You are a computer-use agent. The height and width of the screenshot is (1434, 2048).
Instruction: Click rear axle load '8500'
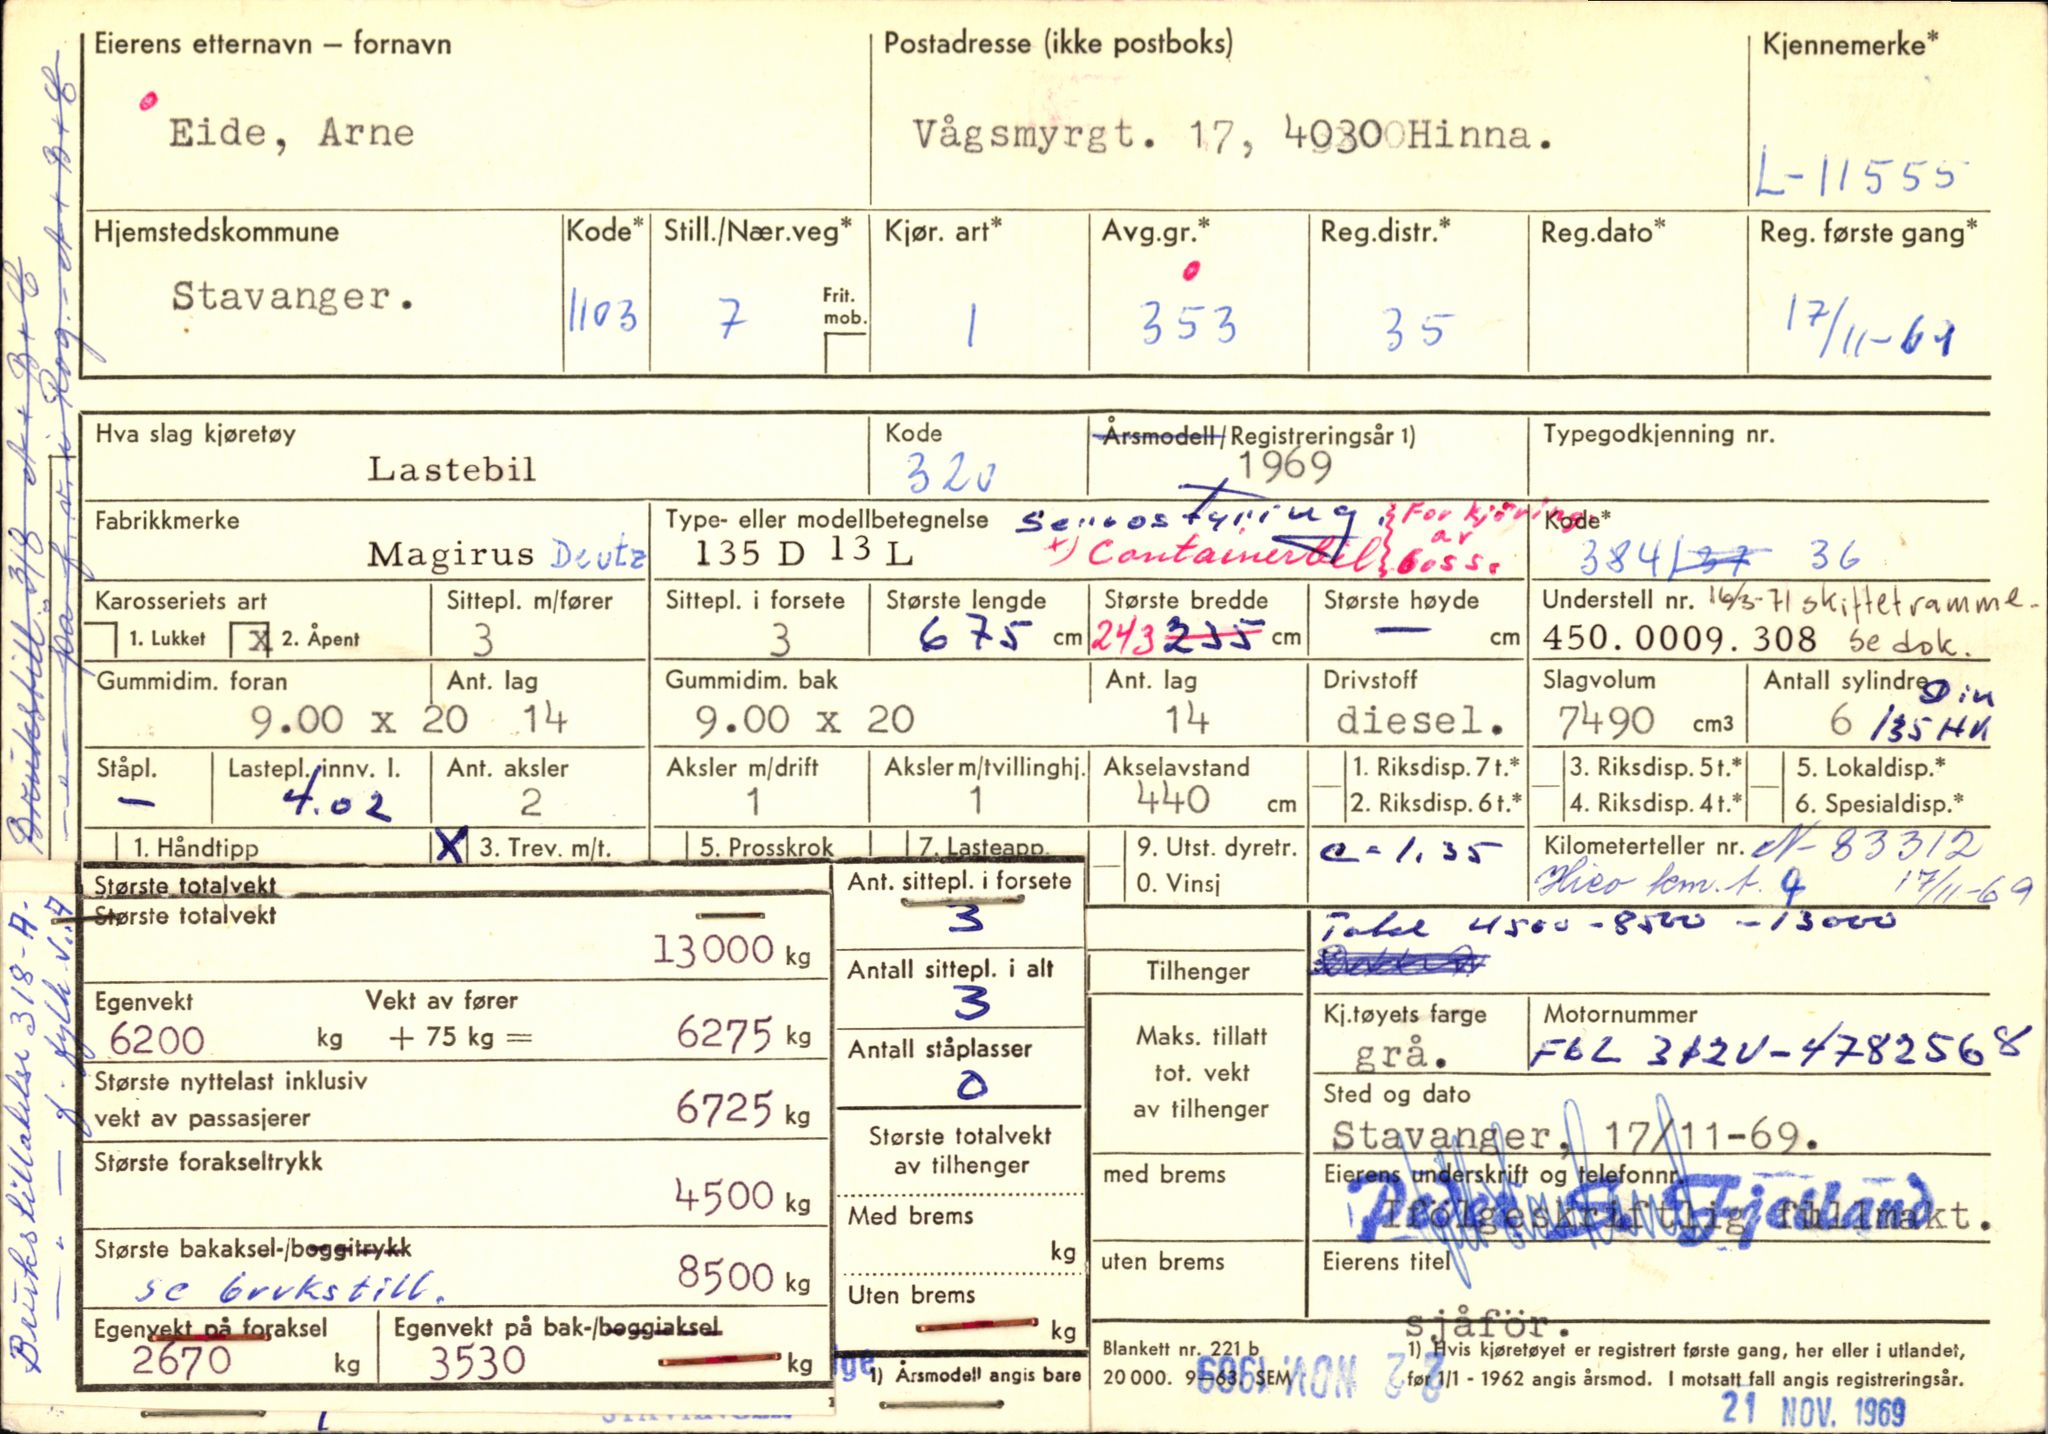click(726, 1275)
